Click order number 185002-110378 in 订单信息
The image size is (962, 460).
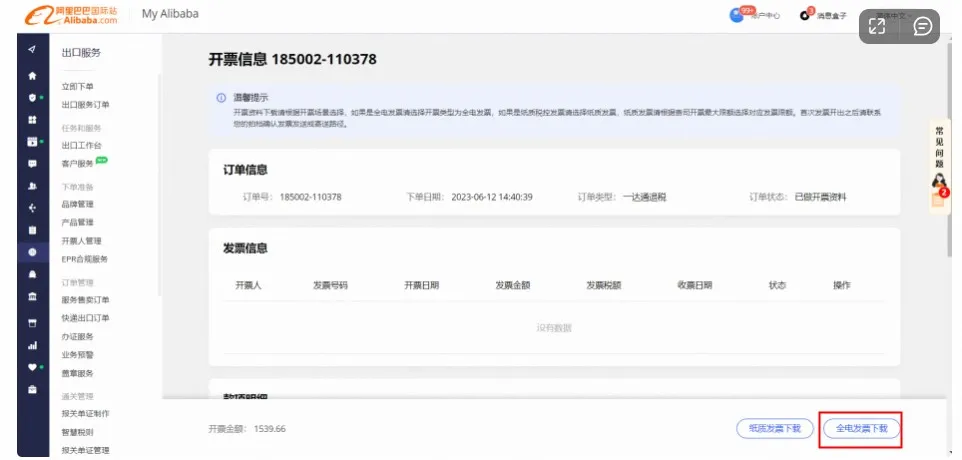[310, 197]
